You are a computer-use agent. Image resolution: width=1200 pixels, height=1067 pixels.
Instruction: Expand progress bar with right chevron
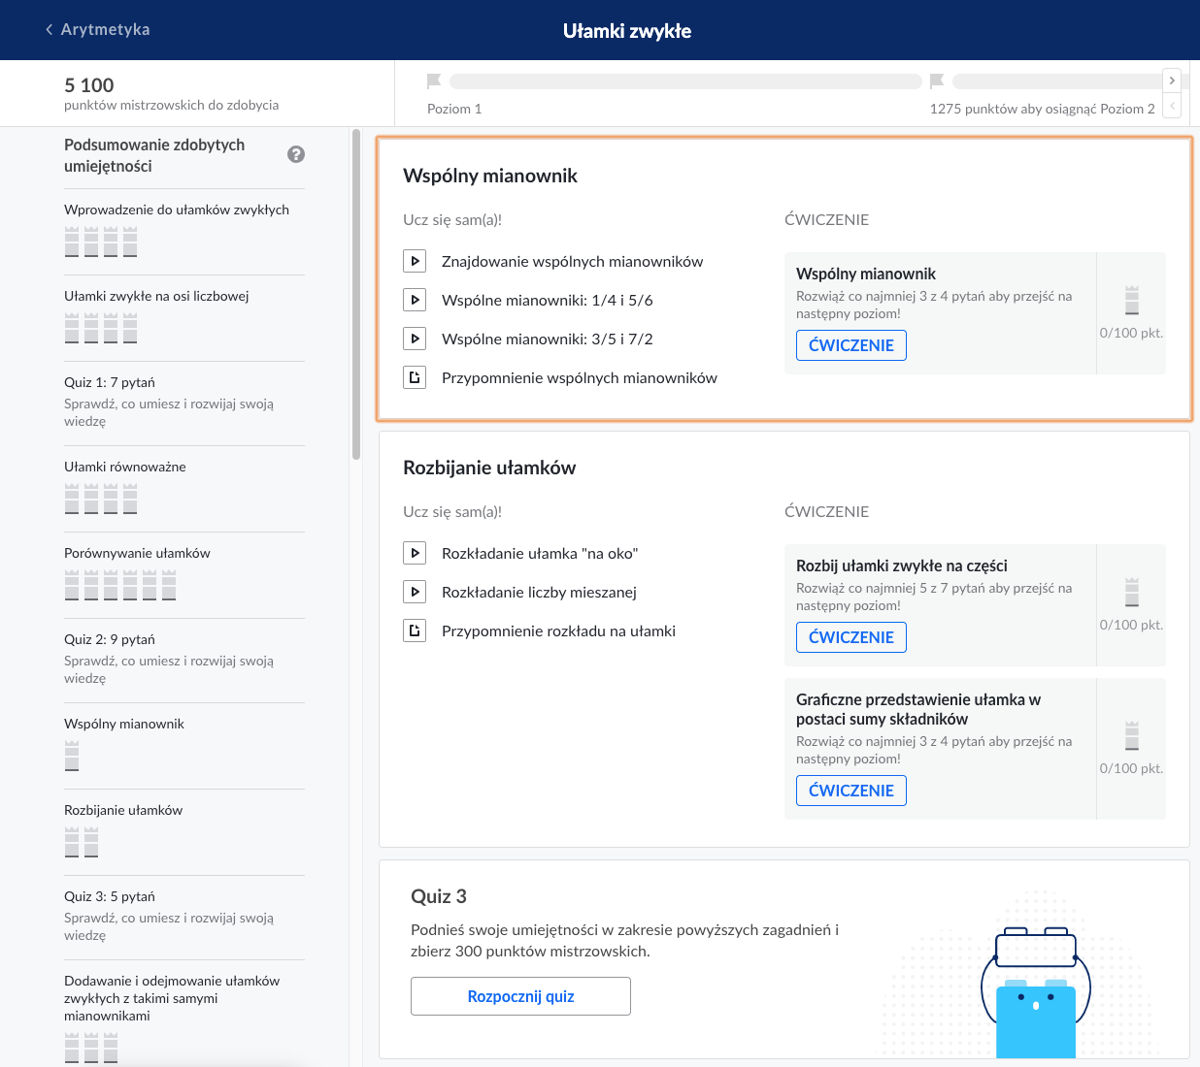point(1172,81)
